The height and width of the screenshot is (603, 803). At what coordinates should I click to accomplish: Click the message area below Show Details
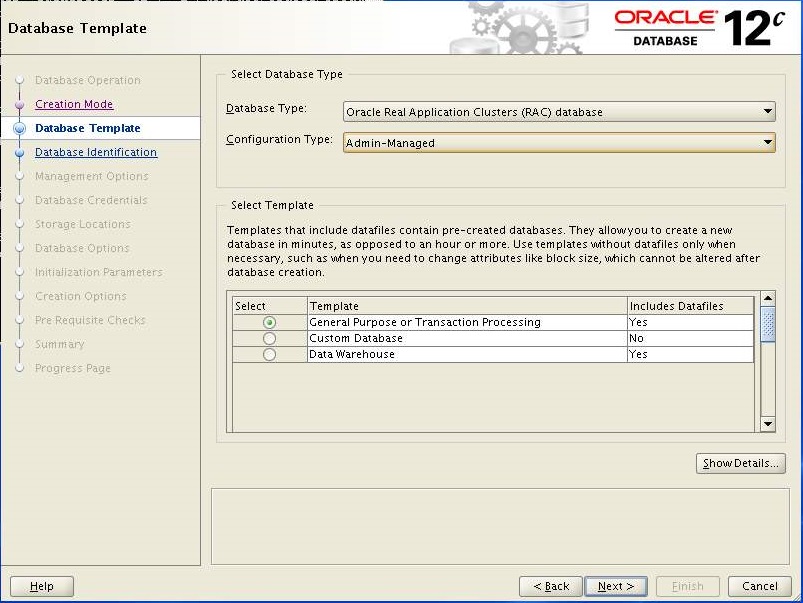(500, 527)
